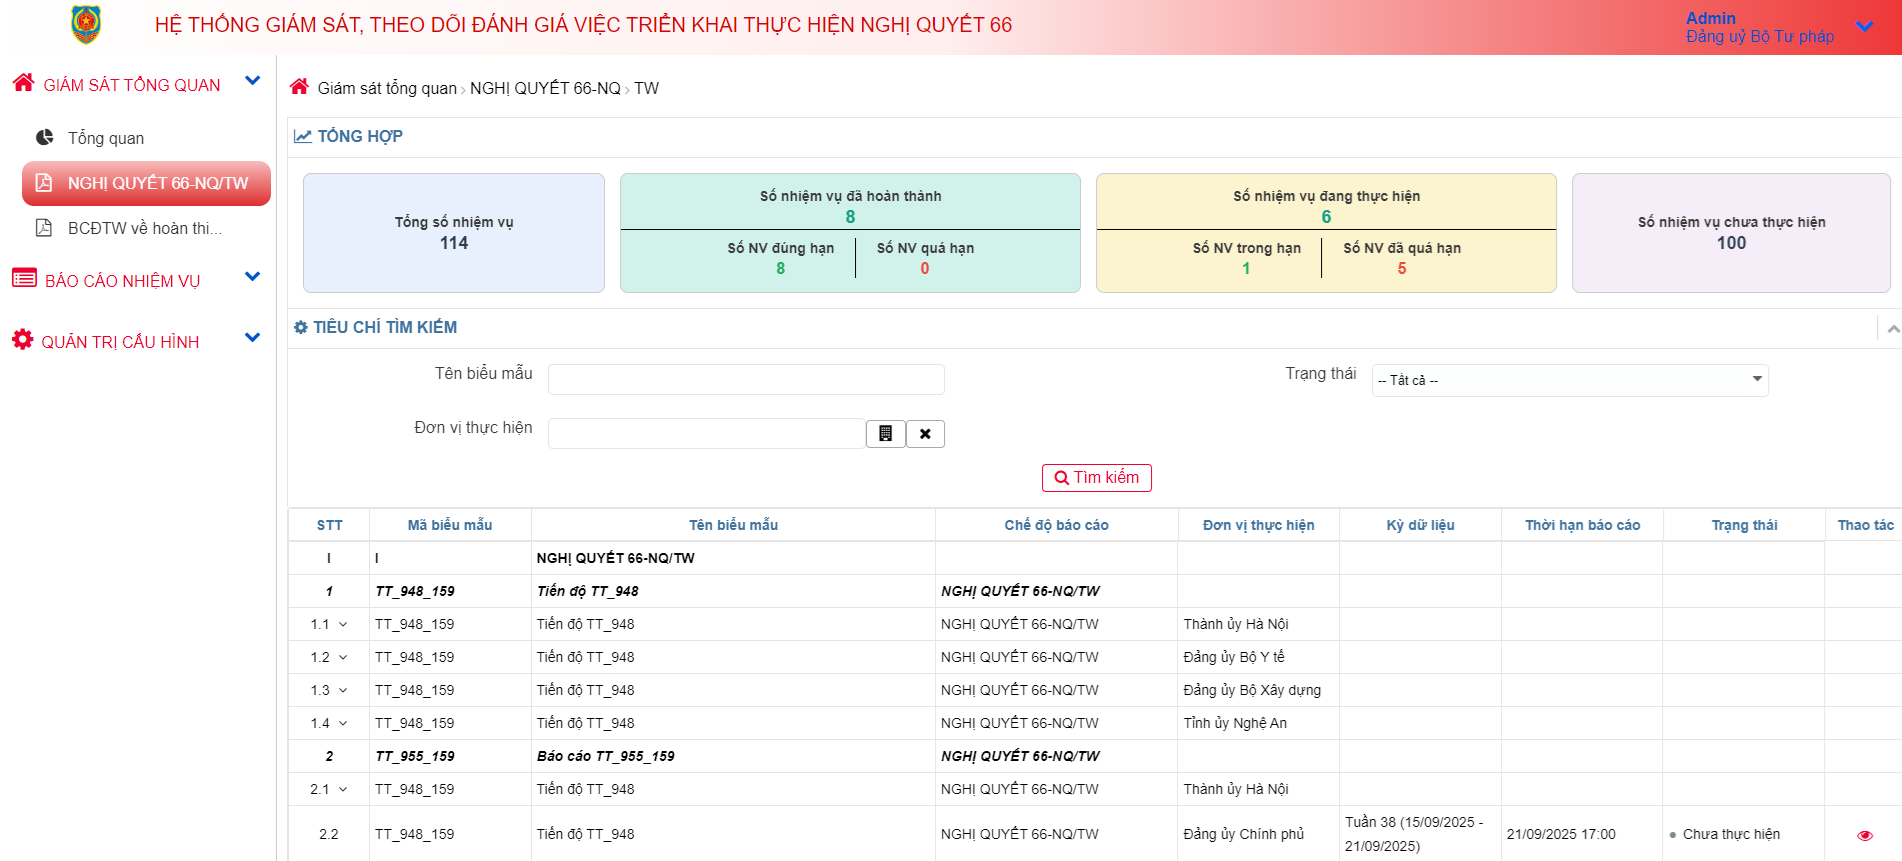Click the pie chart icon for Tổng quan
The width and height of the screenshot is (1902, 861).
click(45, 137)
